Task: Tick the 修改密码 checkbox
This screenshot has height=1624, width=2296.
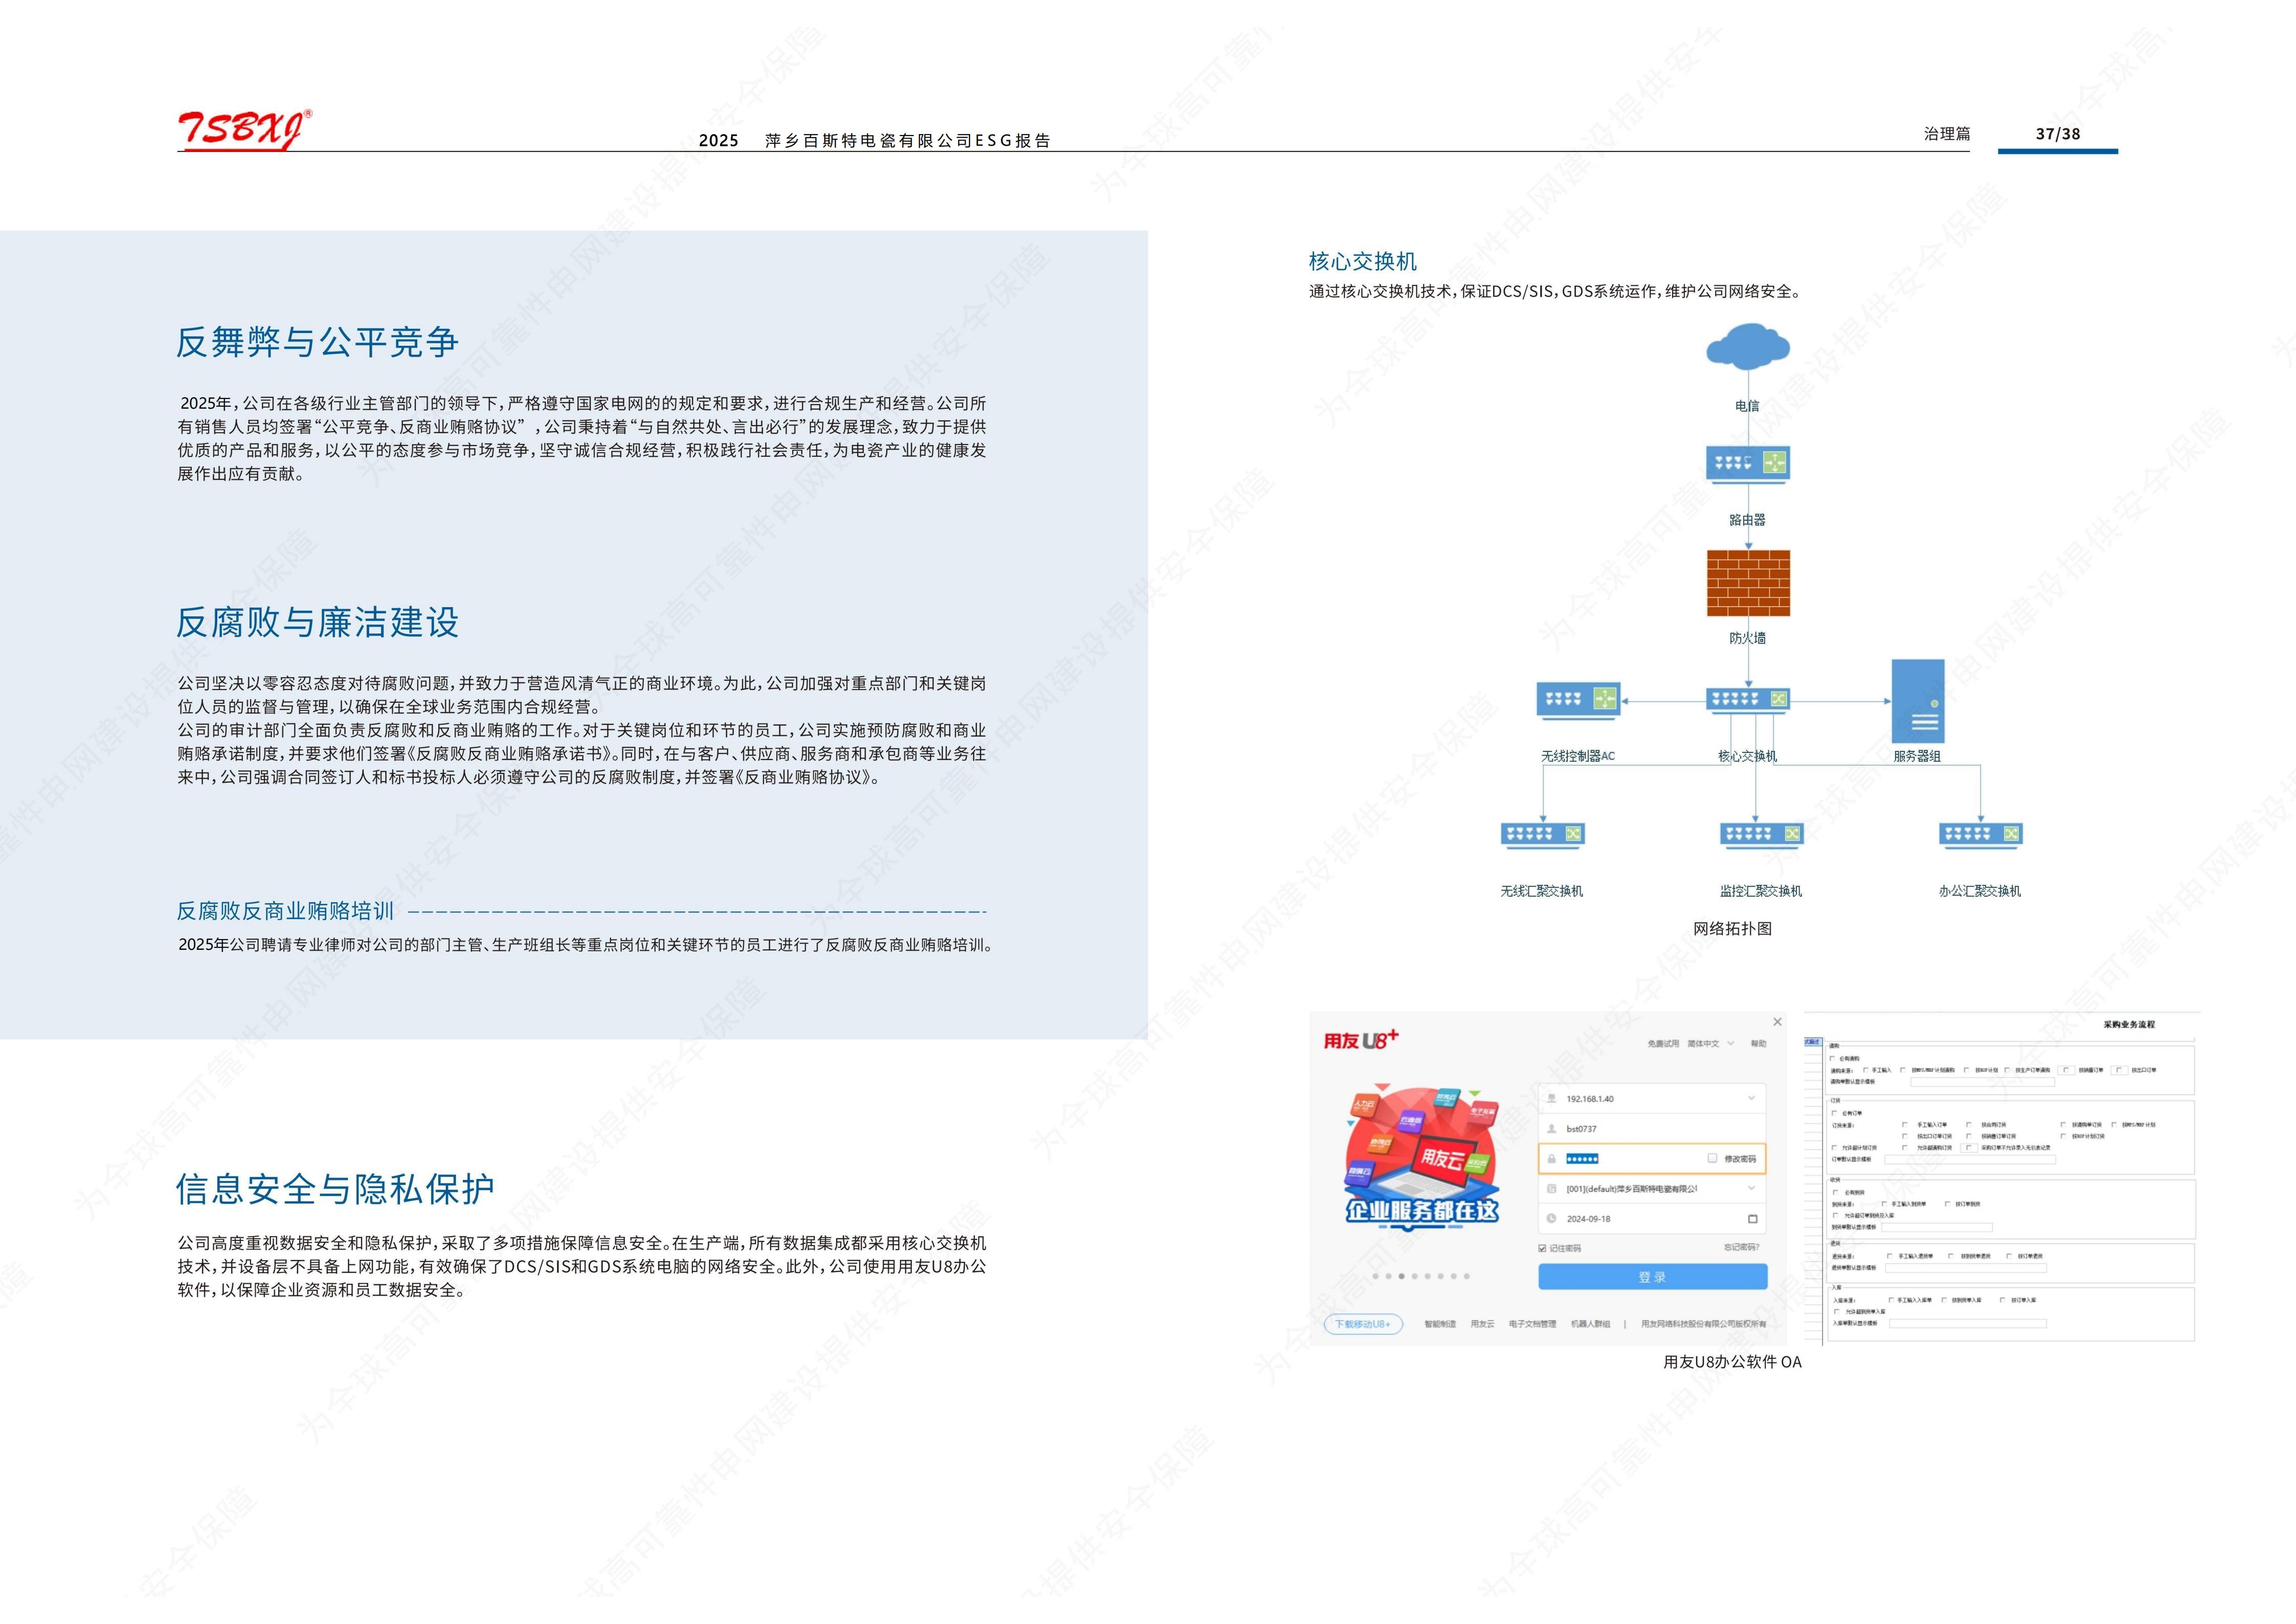Action: click(x=1712, y=1158)
